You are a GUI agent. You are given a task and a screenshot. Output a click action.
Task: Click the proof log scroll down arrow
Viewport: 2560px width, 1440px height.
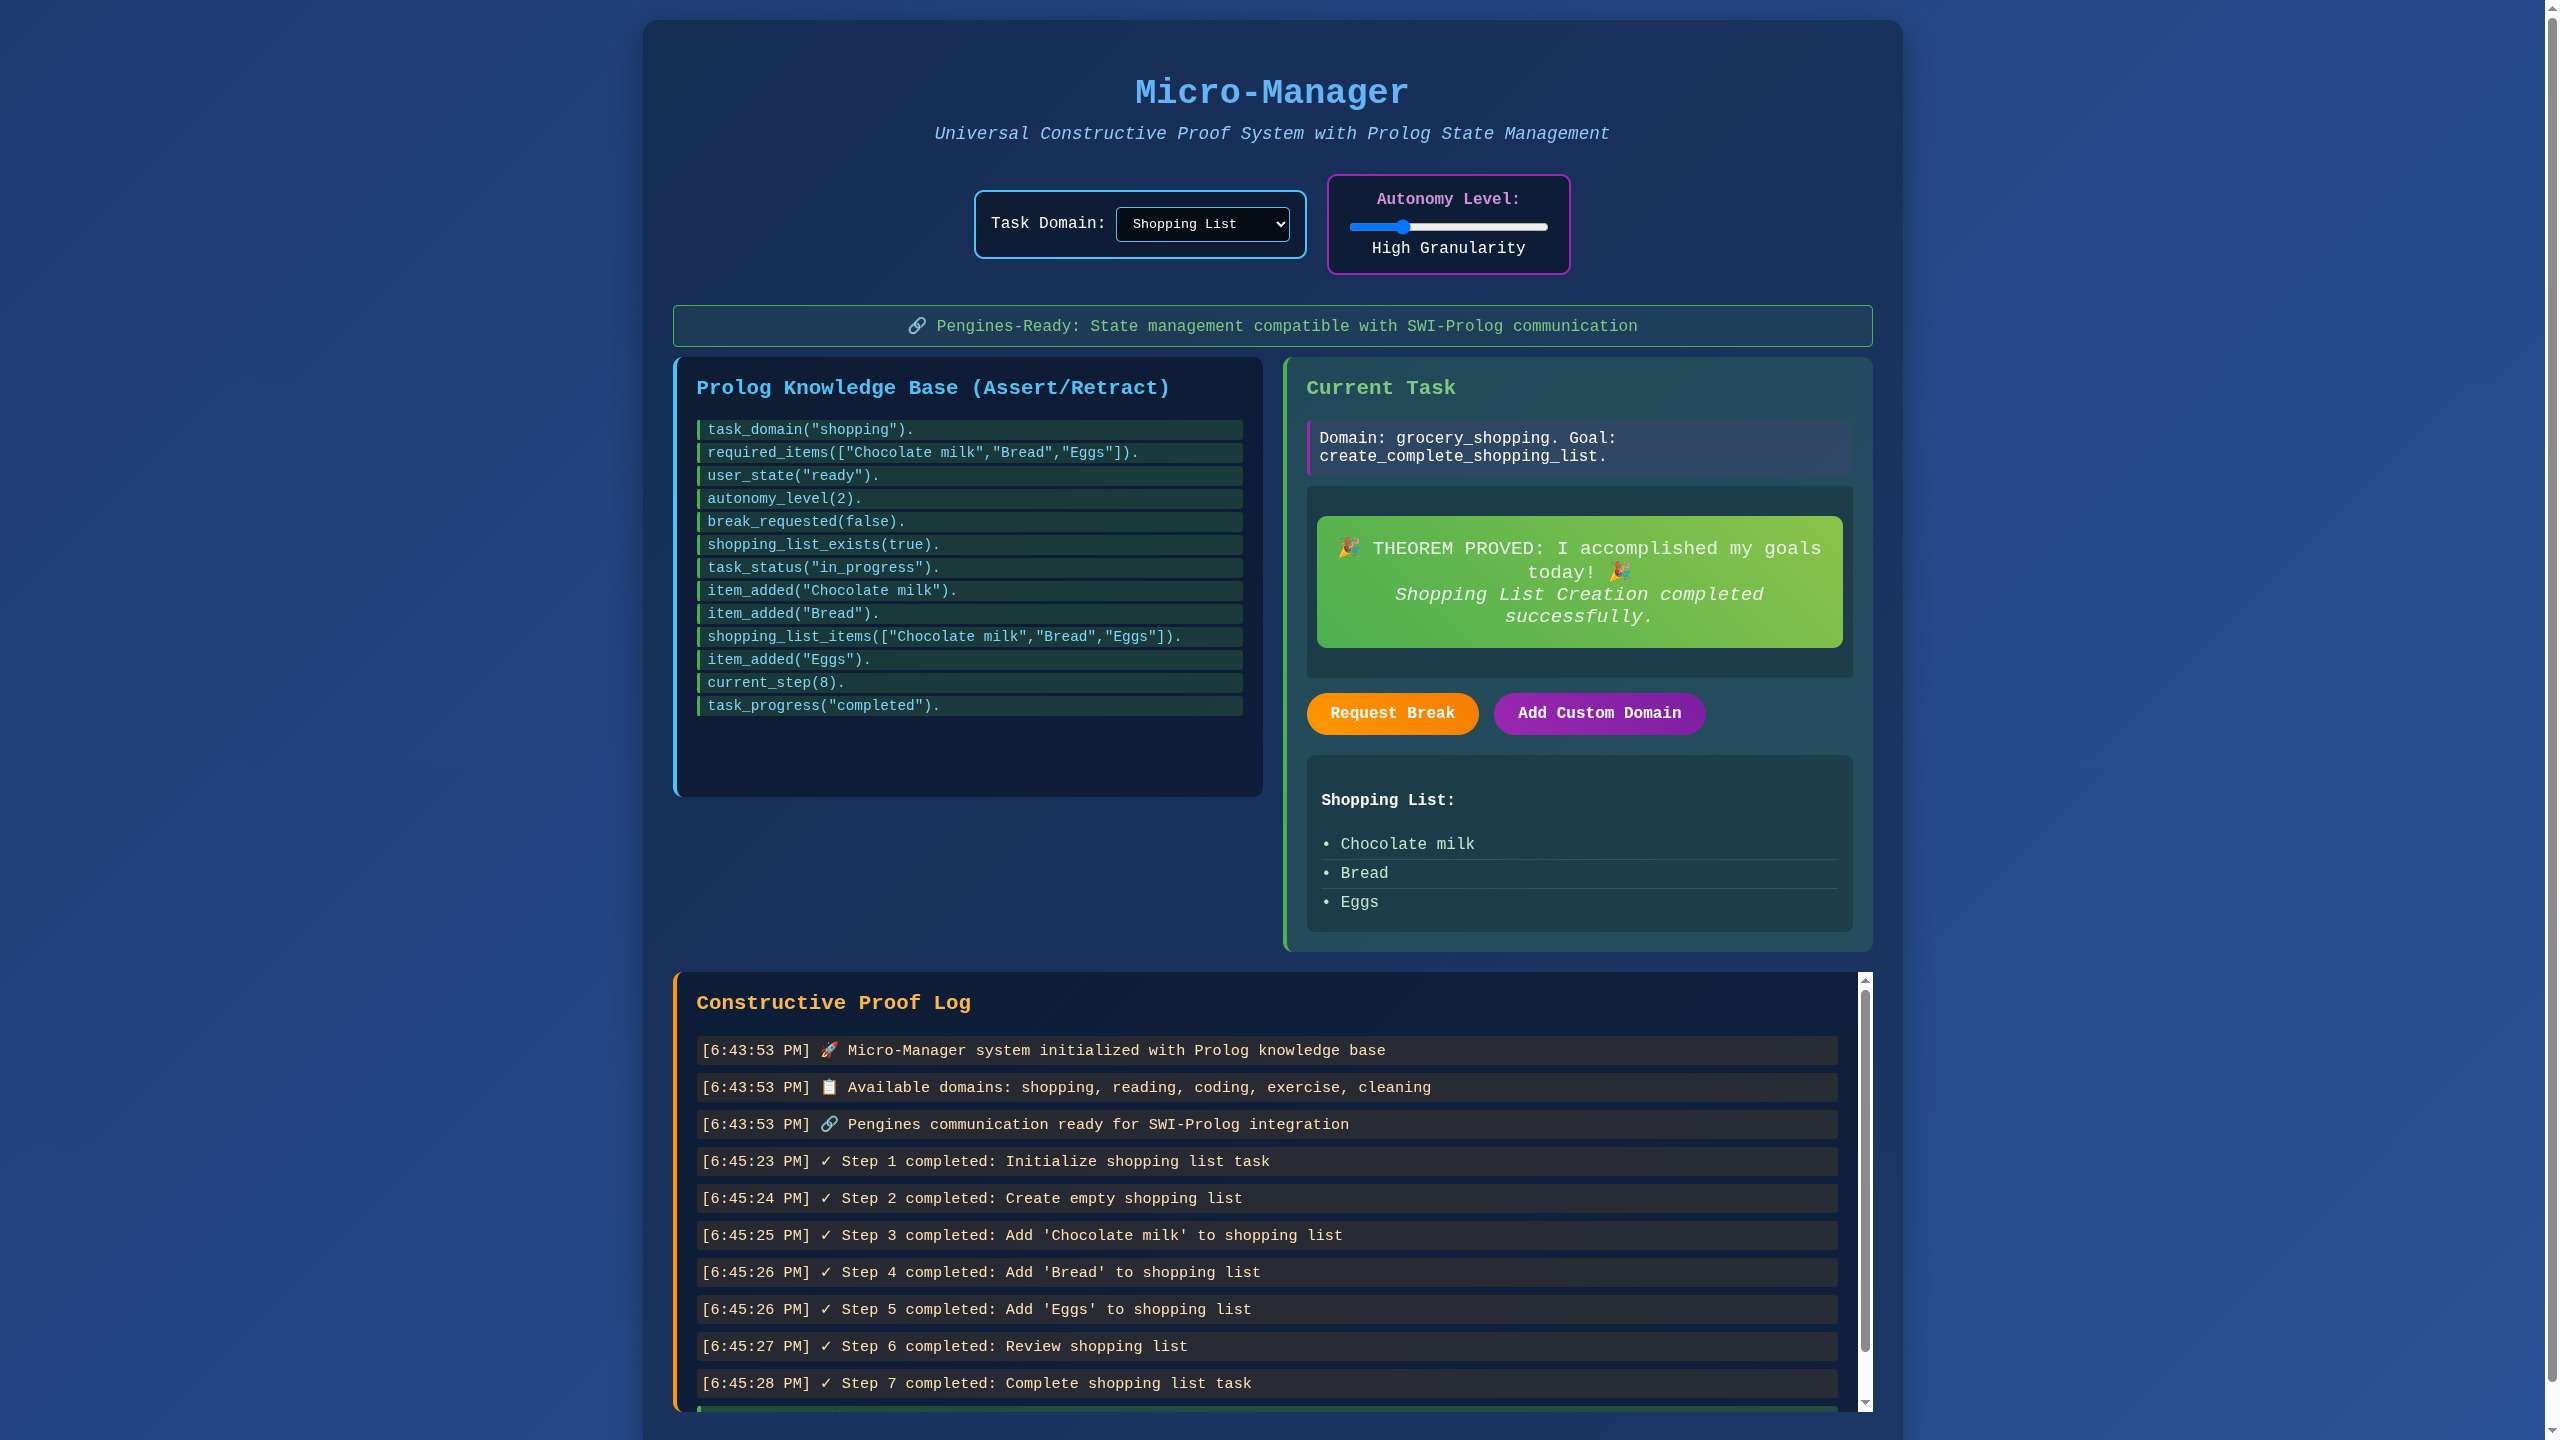[x=1865, y=1403]
